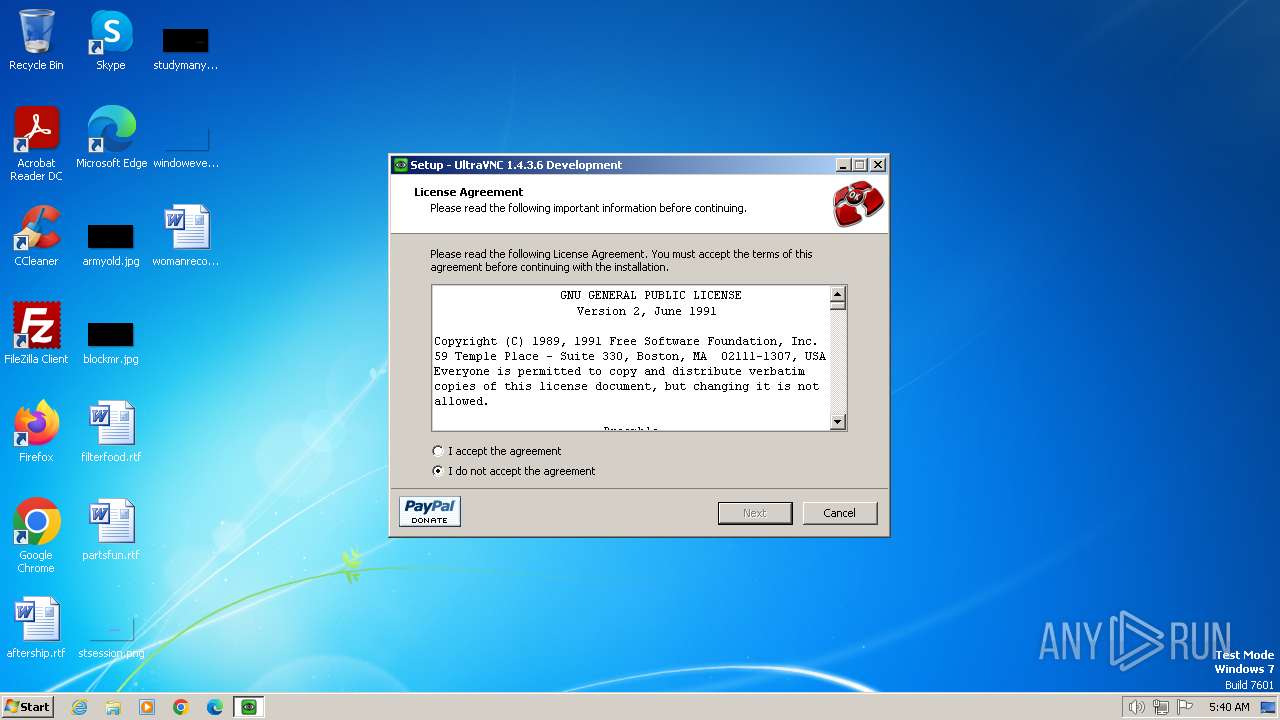
Task: Select the Google Chrome desktop shortcut
Action: (36, 536)
